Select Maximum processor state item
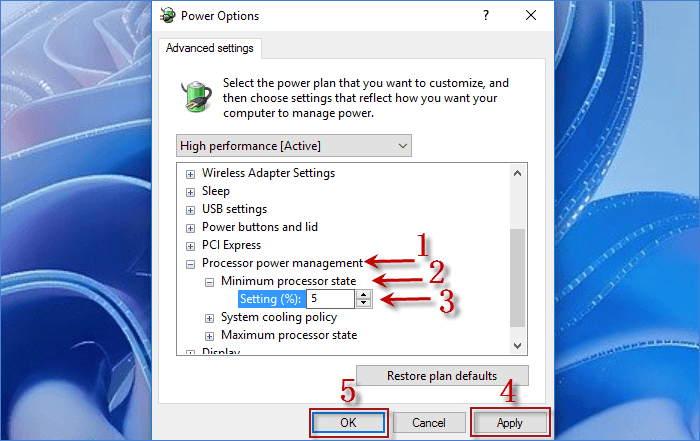This screenshot has height=441, width=700. [x=289, y=335]
